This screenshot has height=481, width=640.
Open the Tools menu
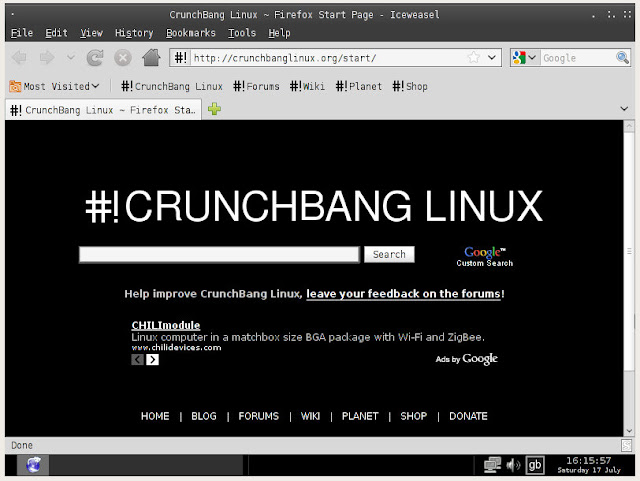coord(242,33)
